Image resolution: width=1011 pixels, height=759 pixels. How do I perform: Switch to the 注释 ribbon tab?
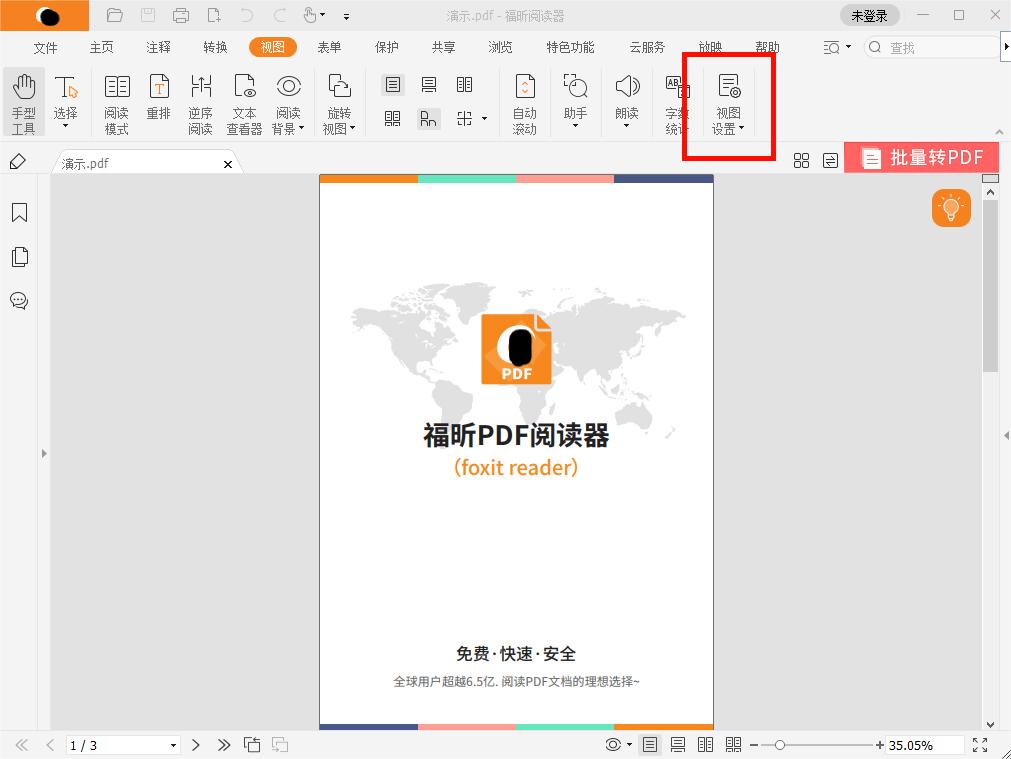157,46
